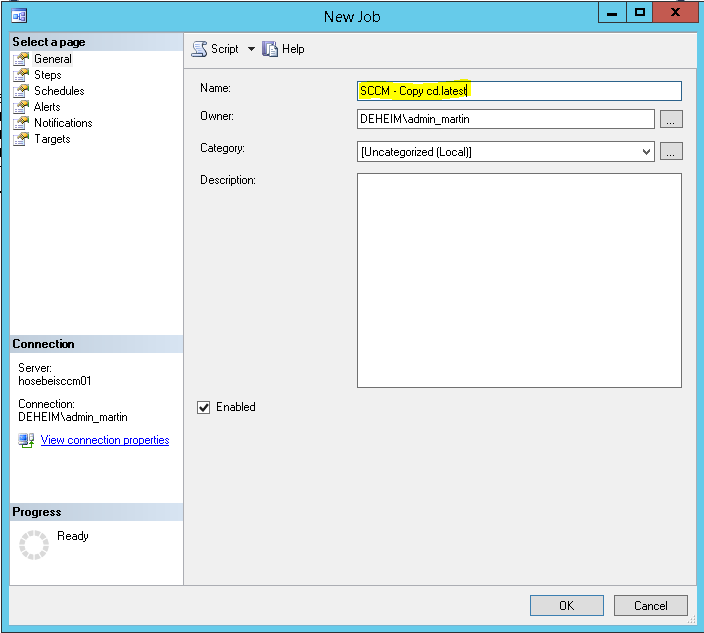
Task: Open Owner browse ellipsis button
Action: [x=671, y=119]
